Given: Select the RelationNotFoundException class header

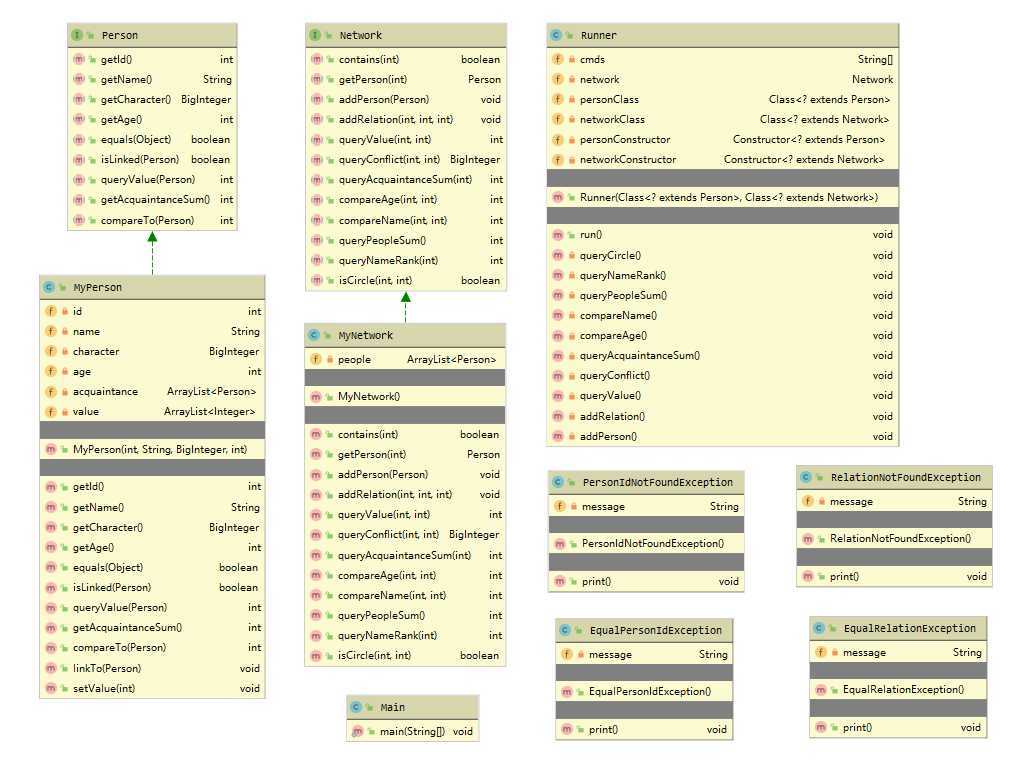Looking at the screenshot, I should (x=894, y=477).
